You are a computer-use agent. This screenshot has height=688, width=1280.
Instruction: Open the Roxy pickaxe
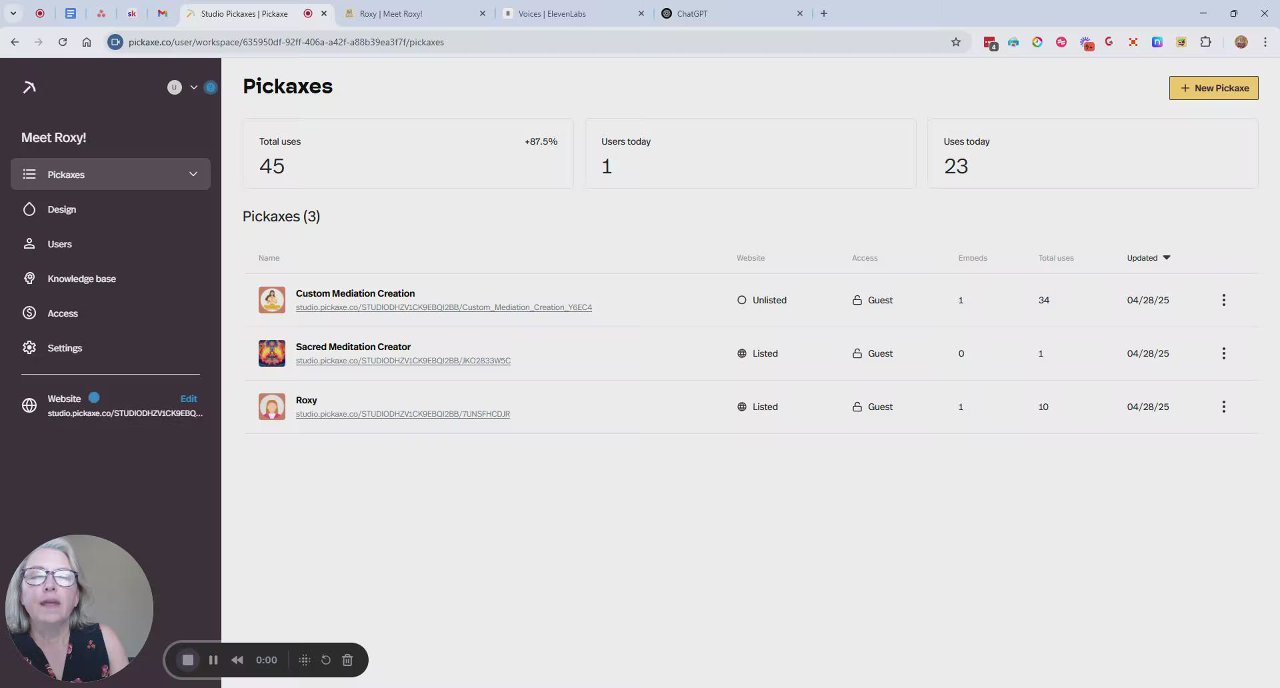tap(306, 400)
